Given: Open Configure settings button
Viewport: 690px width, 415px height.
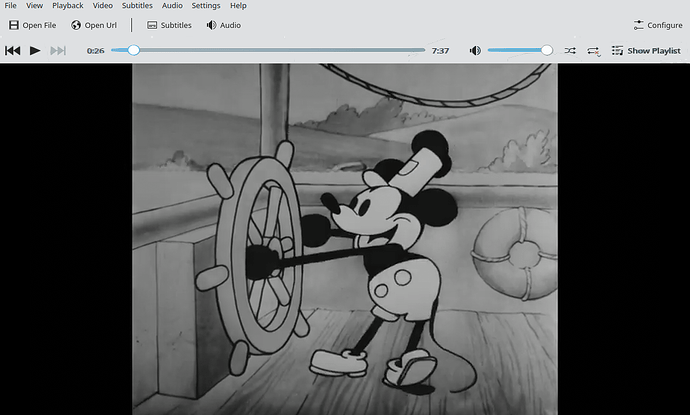Looking at the screenshot, I should pos(658,25).
